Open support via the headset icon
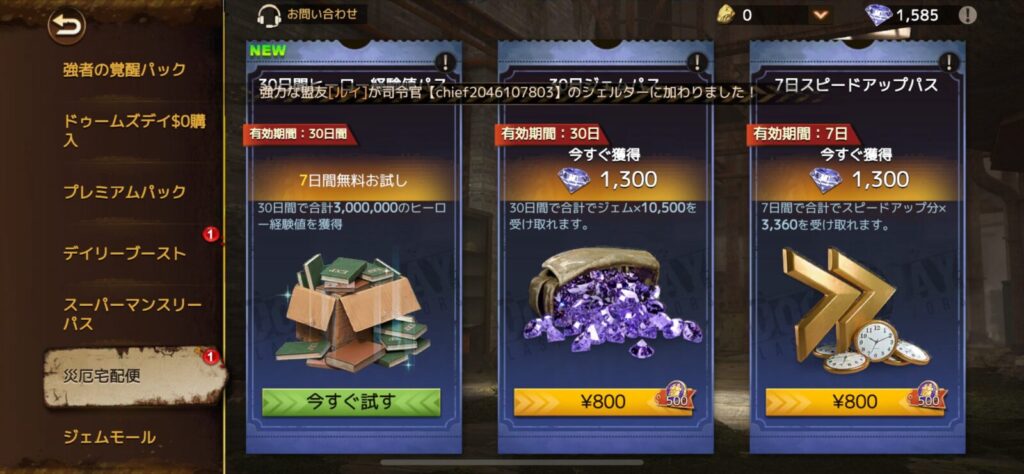Image resolution: width=1024 pixels, height=474 pixels. tap(268, 15)
